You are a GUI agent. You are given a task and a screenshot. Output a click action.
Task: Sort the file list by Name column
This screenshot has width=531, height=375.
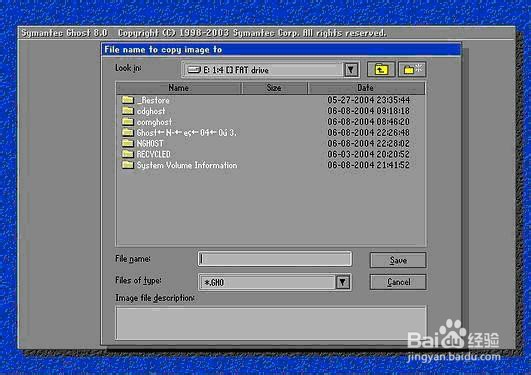point(178,88)
